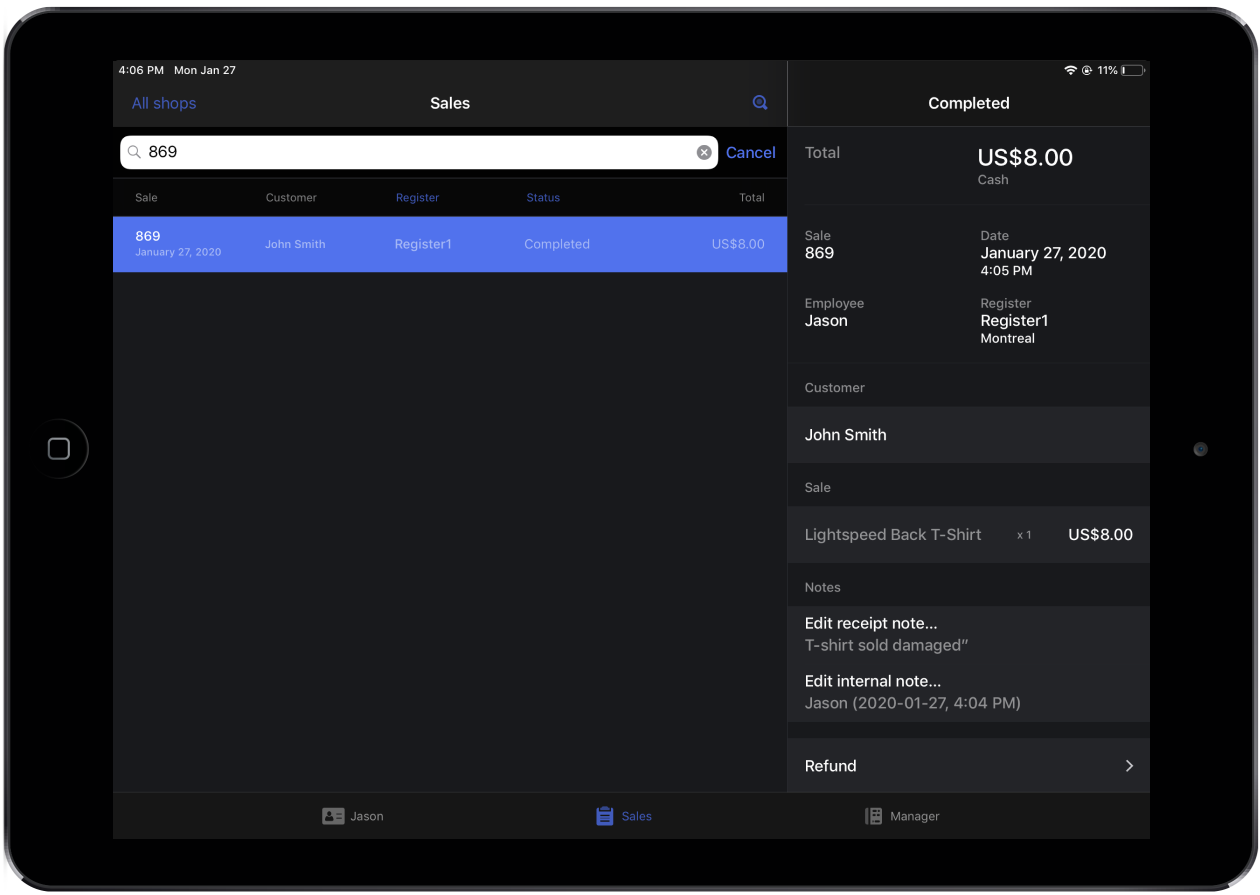Screen dimensions: 1260x895
Task: Click the 4:06 PM clock in status bar
Action: 141,71
